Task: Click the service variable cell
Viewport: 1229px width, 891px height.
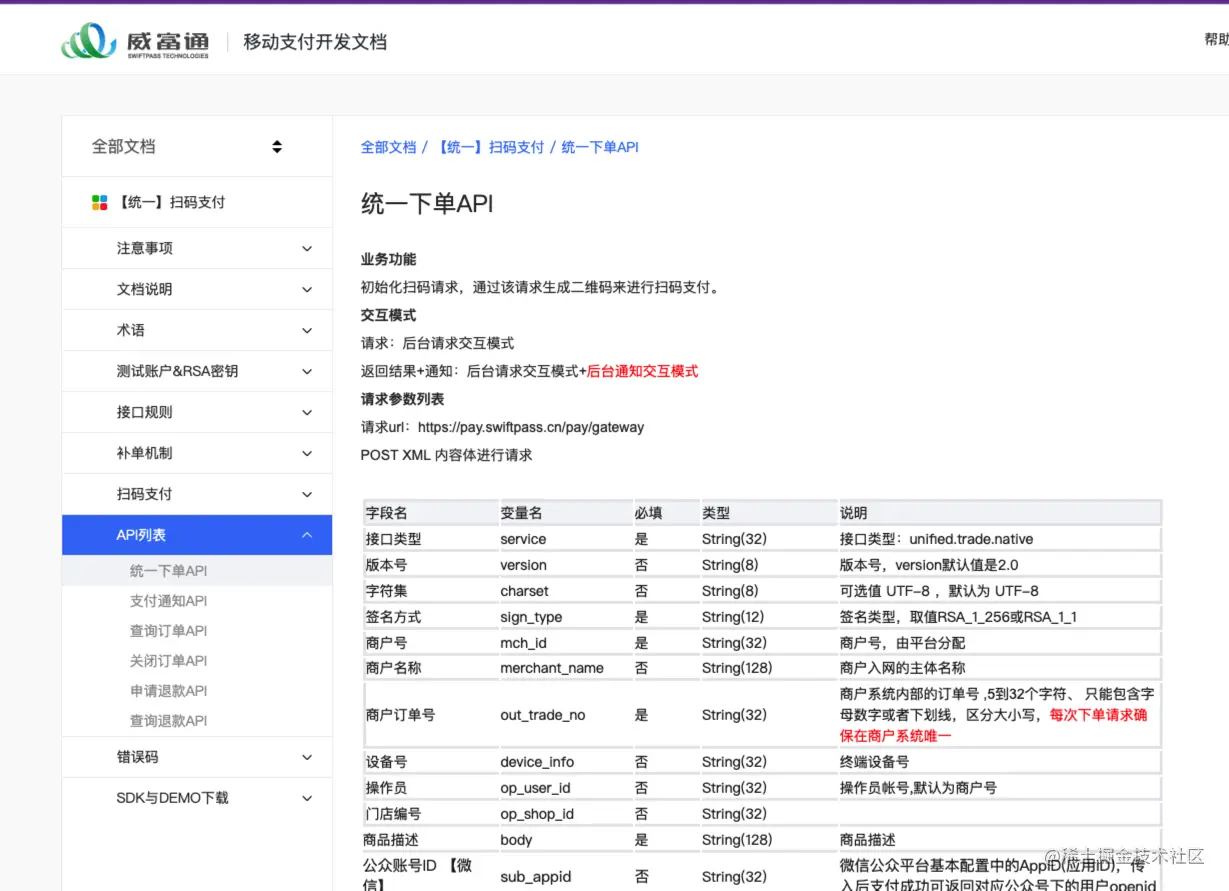Action: [565, 539]
